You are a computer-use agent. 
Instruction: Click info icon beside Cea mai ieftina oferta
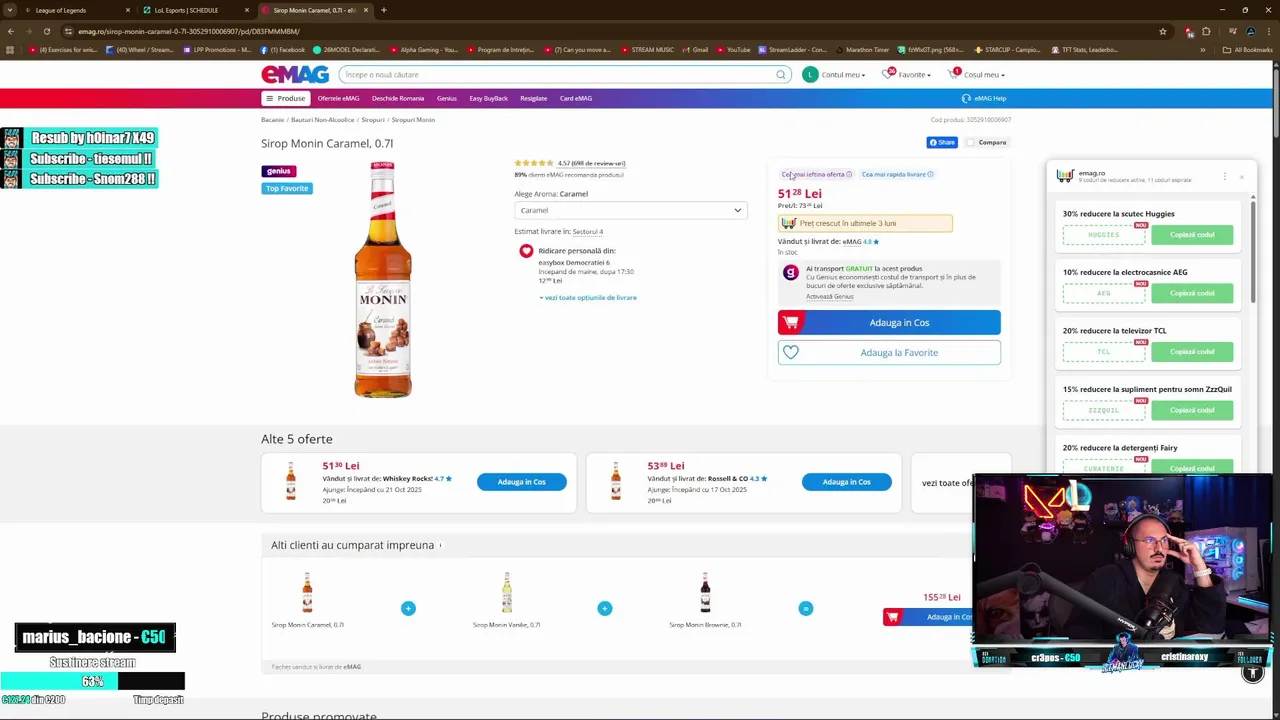[849, 174]
